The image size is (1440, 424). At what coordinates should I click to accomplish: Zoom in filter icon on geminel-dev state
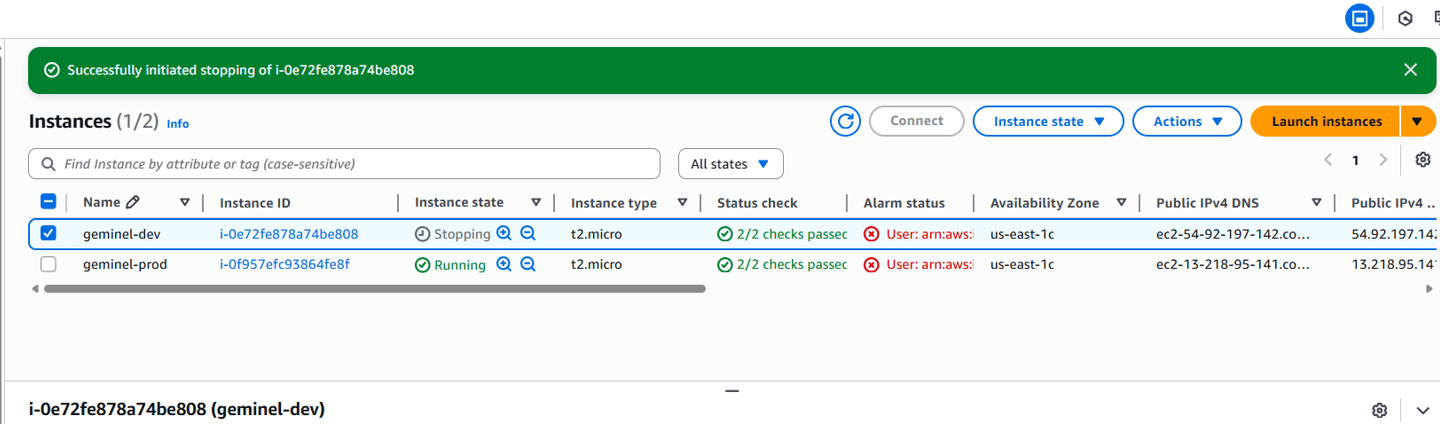[504, 233]
